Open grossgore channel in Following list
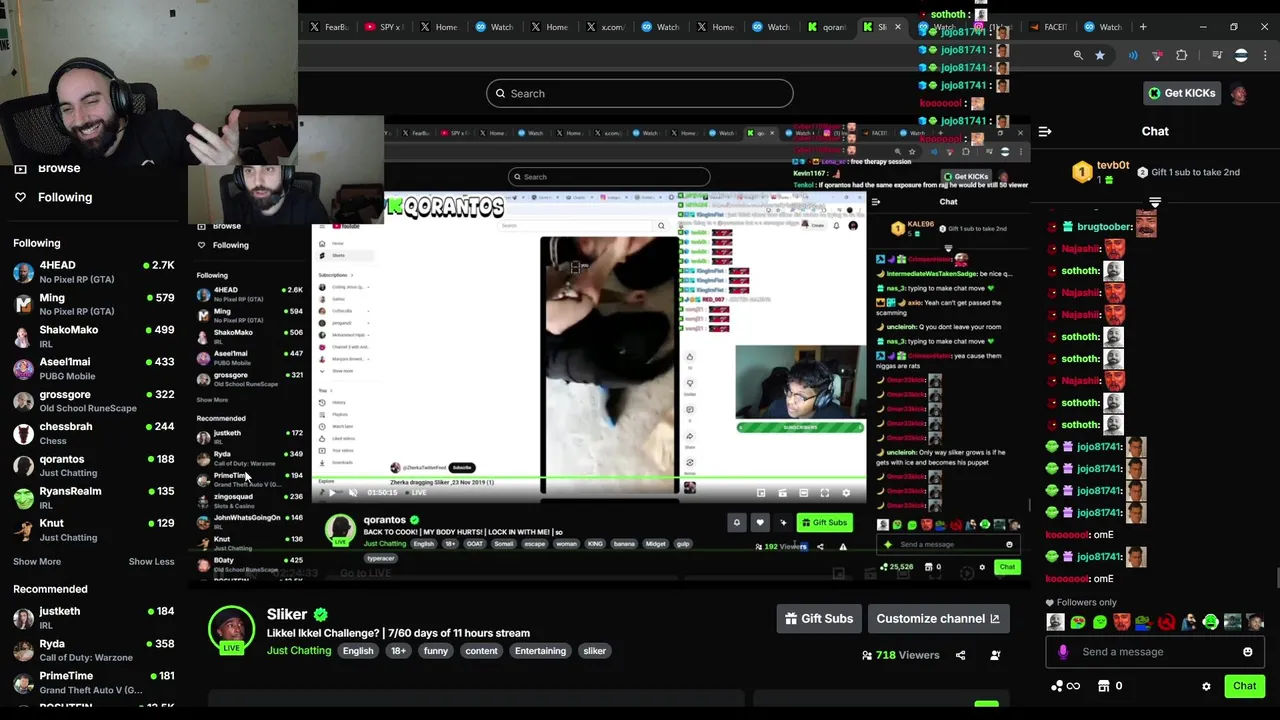The height and width of the screenshot is (720, 1280). (x=93, y=401)
